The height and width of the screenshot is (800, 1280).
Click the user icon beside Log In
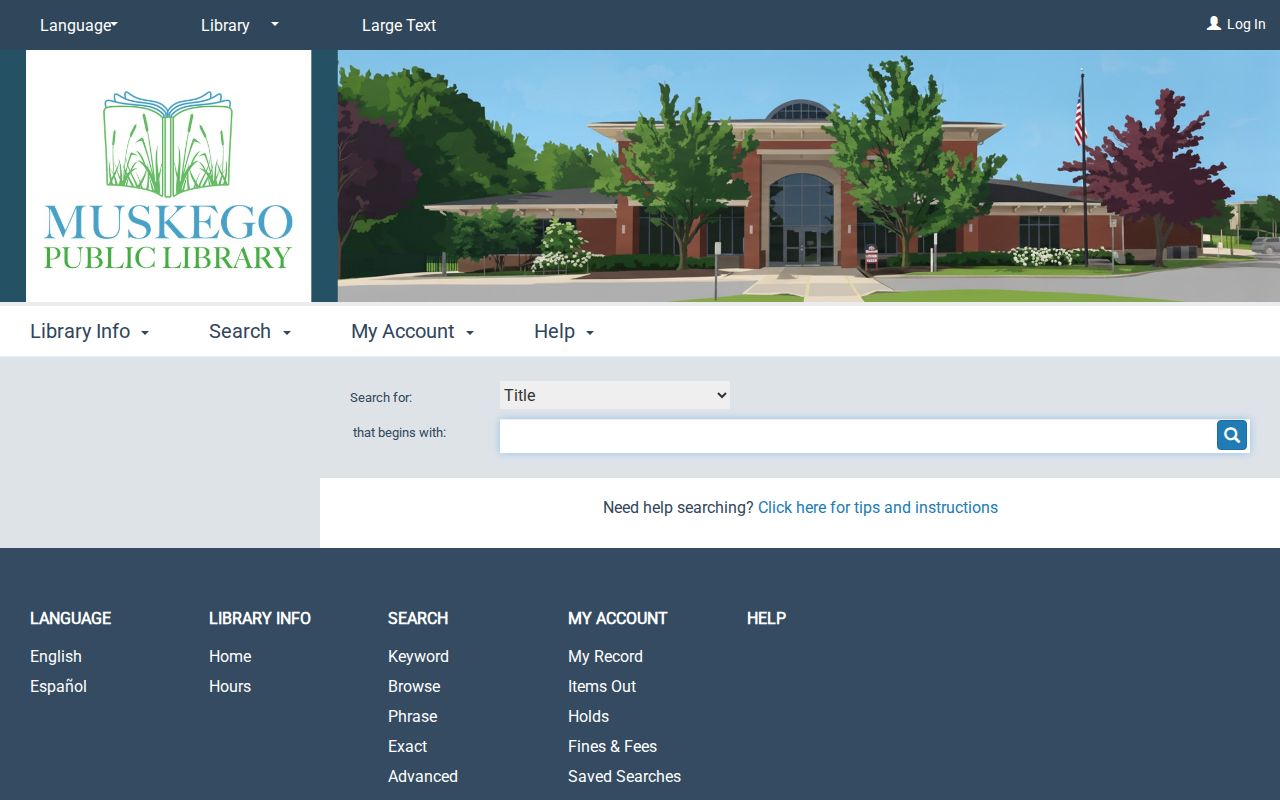coord(1214,23)
